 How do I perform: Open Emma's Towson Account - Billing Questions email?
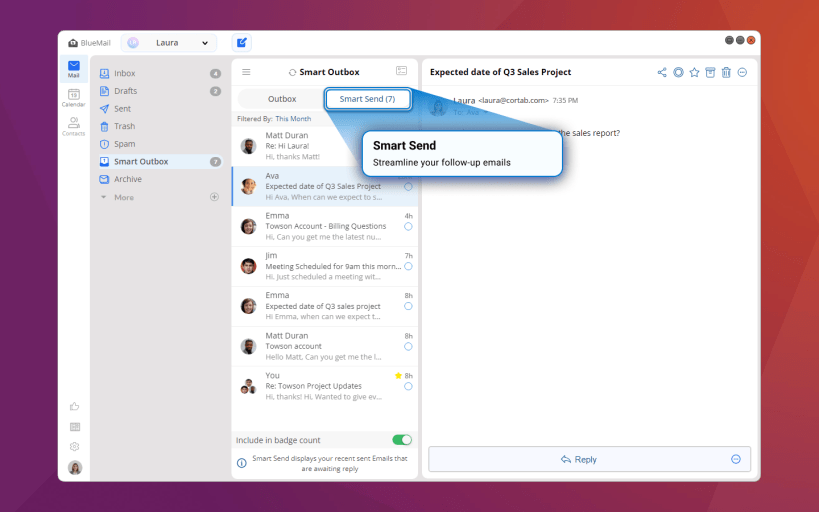pos(324,226)
